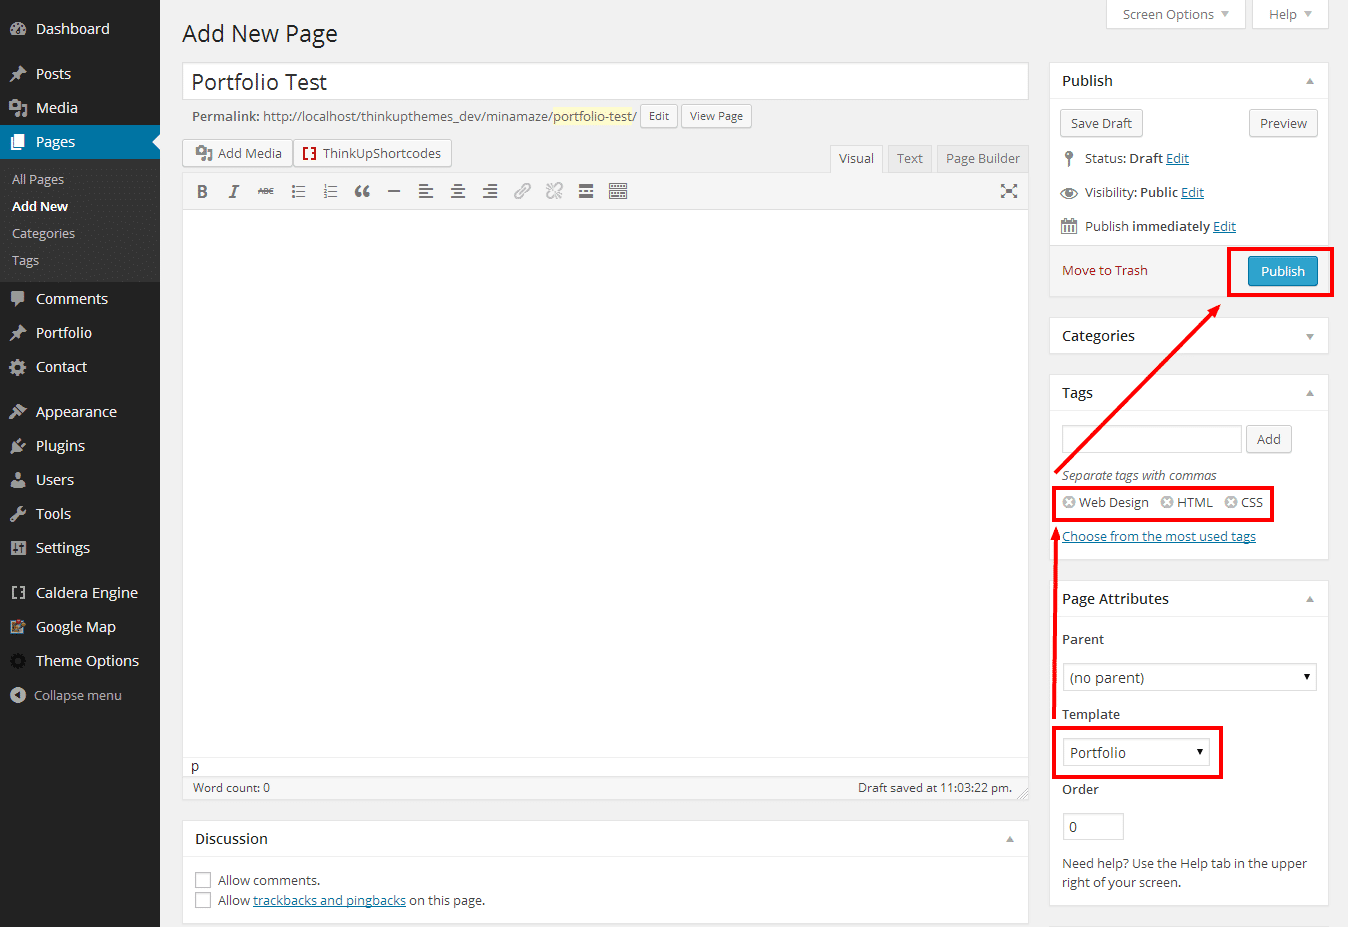Open Tags submenu under Pages
This screenshot has height=927, width=1348.
click(x=25, y=261)
